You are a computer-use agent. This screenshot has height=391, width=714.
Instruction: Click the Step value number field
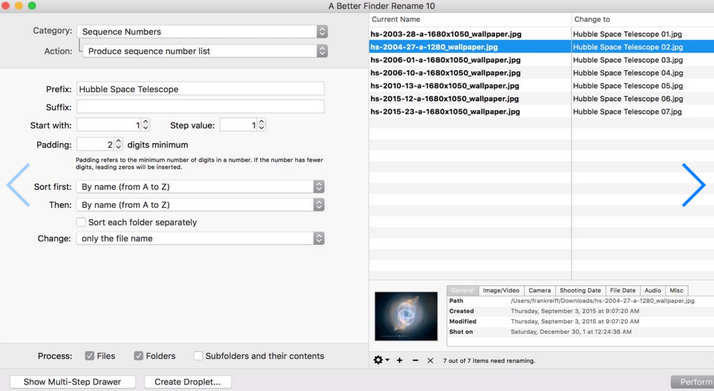[239, 125]
